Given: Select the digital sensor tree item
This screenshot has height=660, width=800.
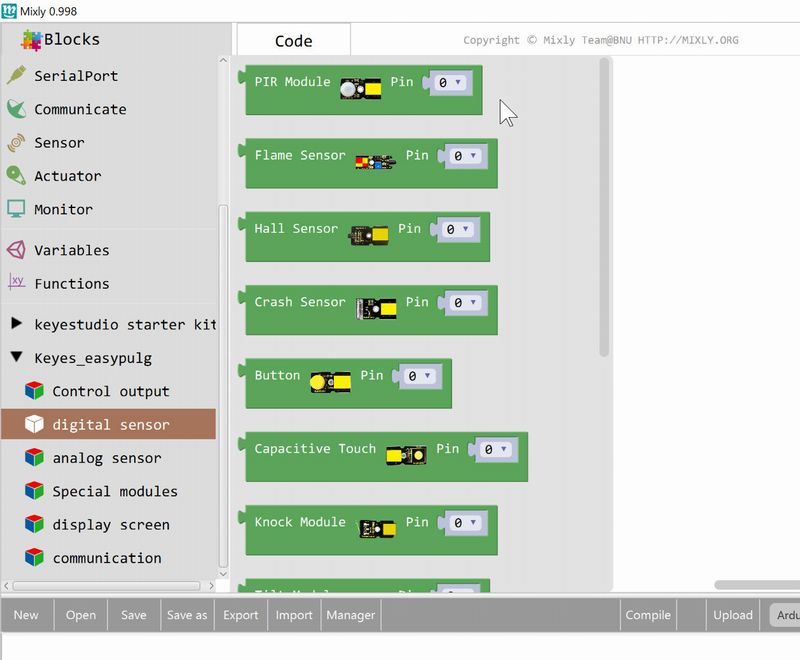Looking at the screenshot, I should 109,424.
